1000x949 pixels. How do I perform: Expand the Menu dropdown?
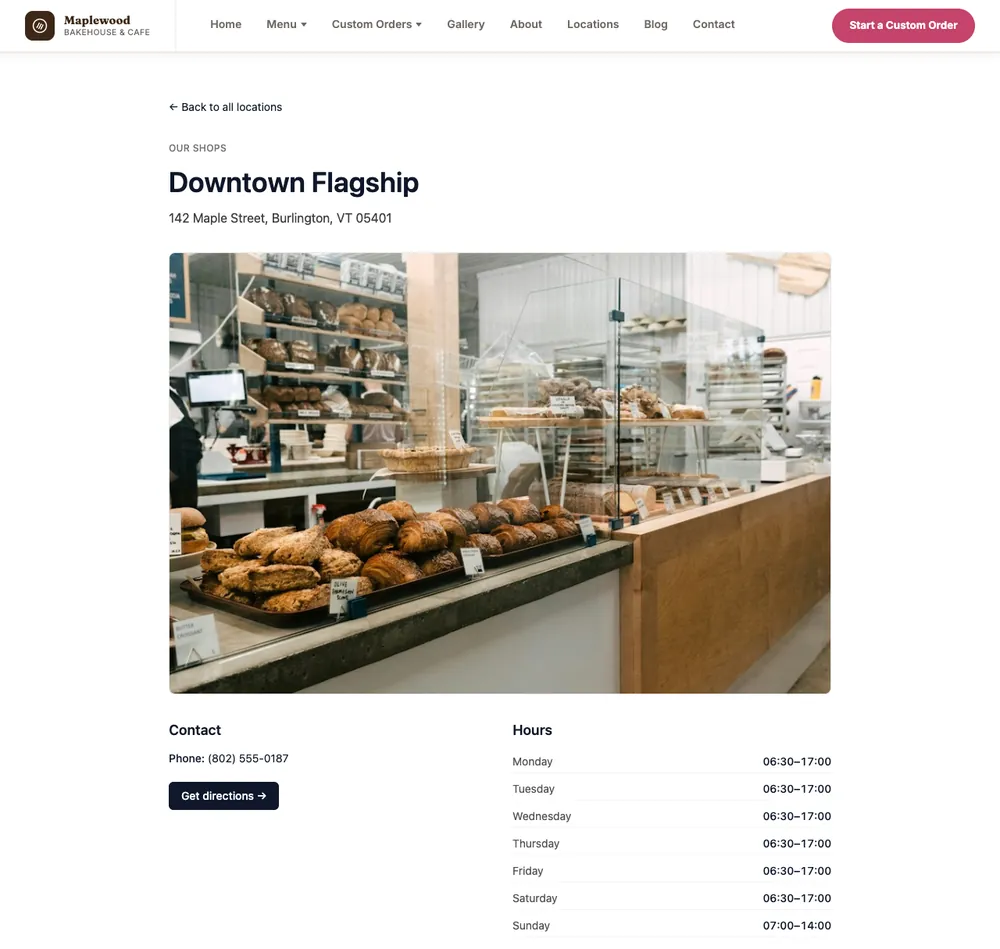click(x=286, y=24)
